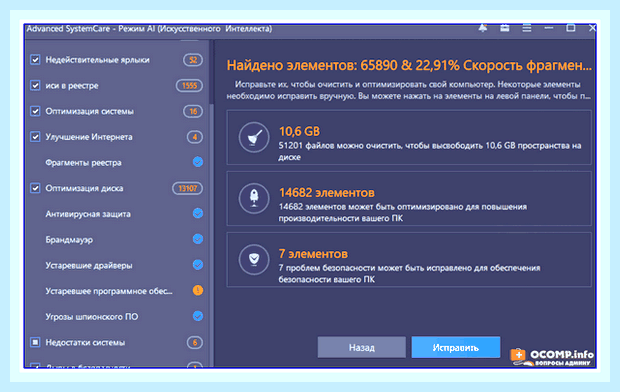The width and height of the screenshot is (620, 392).
Task: Click the 4 badge for Улучшение Интернета
Action: 195,137
